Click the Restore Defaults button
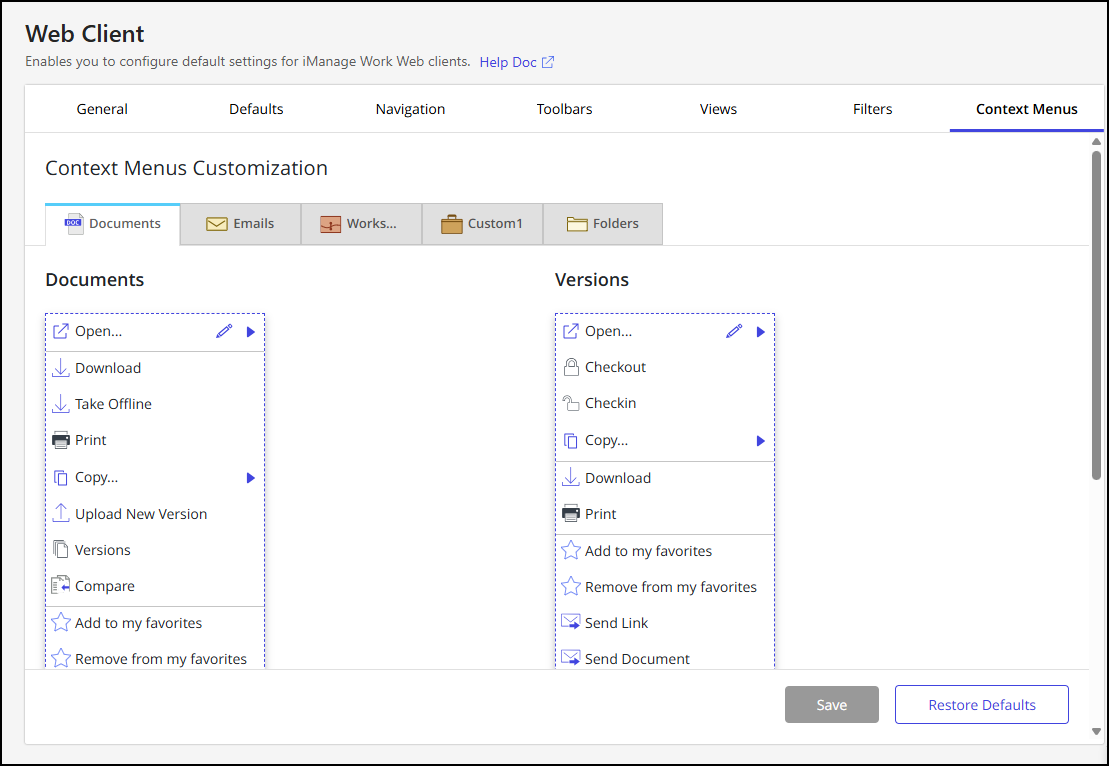The width and height of the screenshot is (1109, 766). 982,704
